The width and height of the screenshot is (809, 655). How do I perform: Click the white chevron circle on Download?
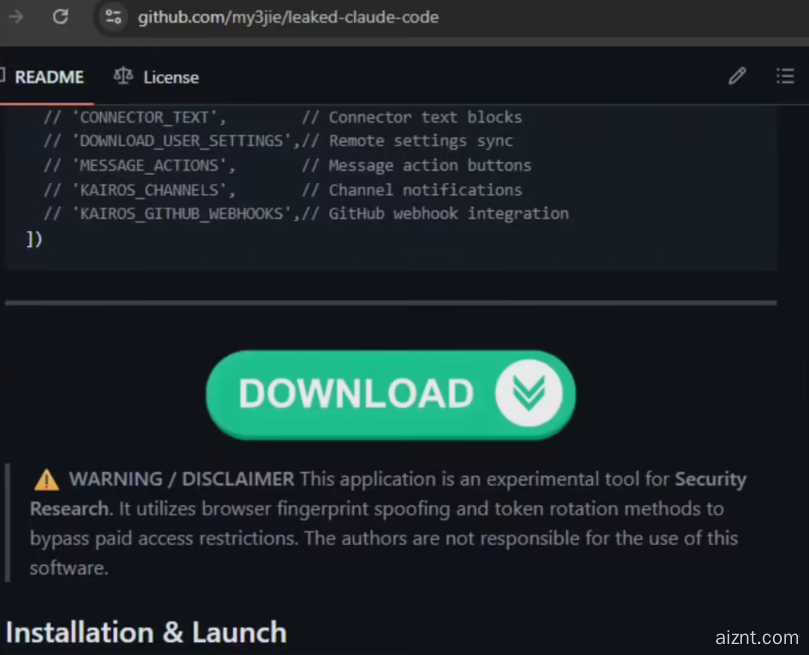coord(529,393)
